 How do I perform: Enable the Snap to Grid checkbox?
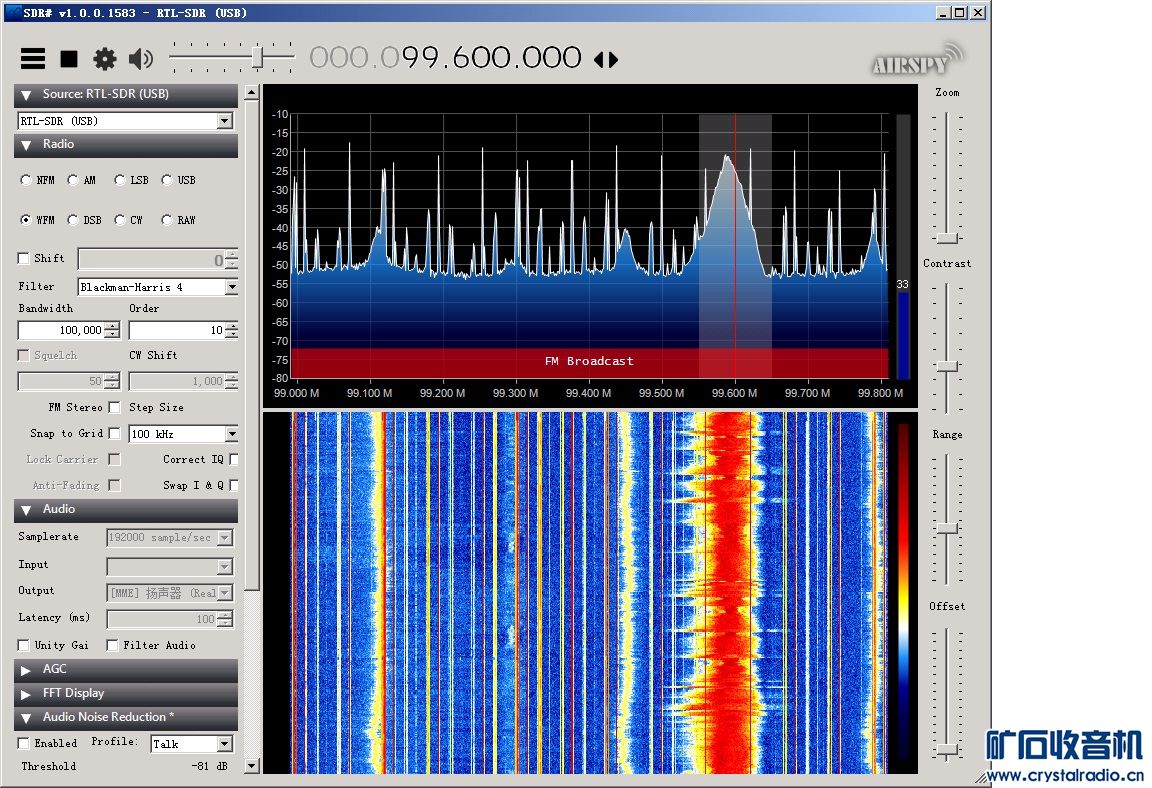114,434
